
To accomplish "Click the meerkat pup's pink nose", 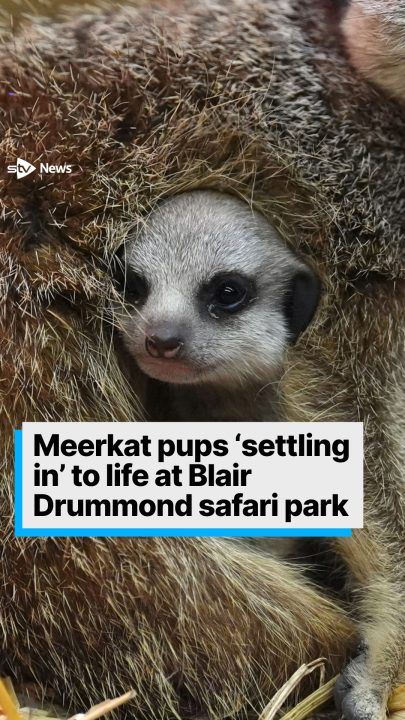I will 163,346.
